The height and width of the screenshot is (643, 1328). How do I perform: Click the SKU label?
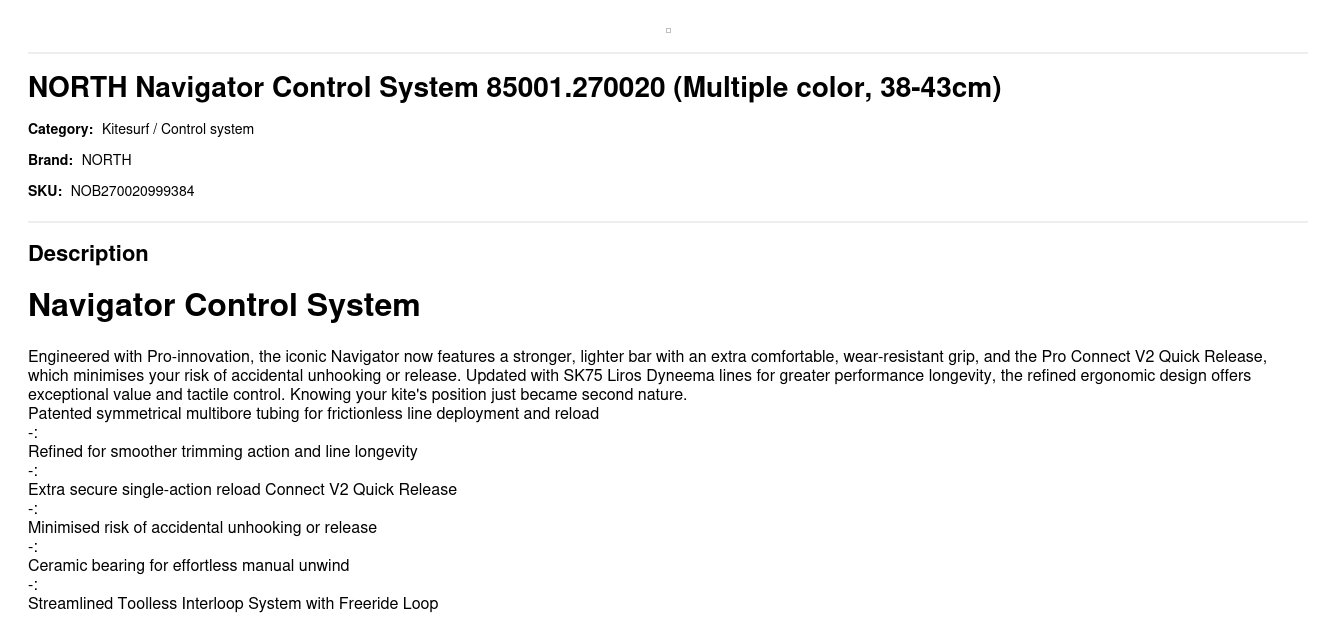[x=45, y=191]
